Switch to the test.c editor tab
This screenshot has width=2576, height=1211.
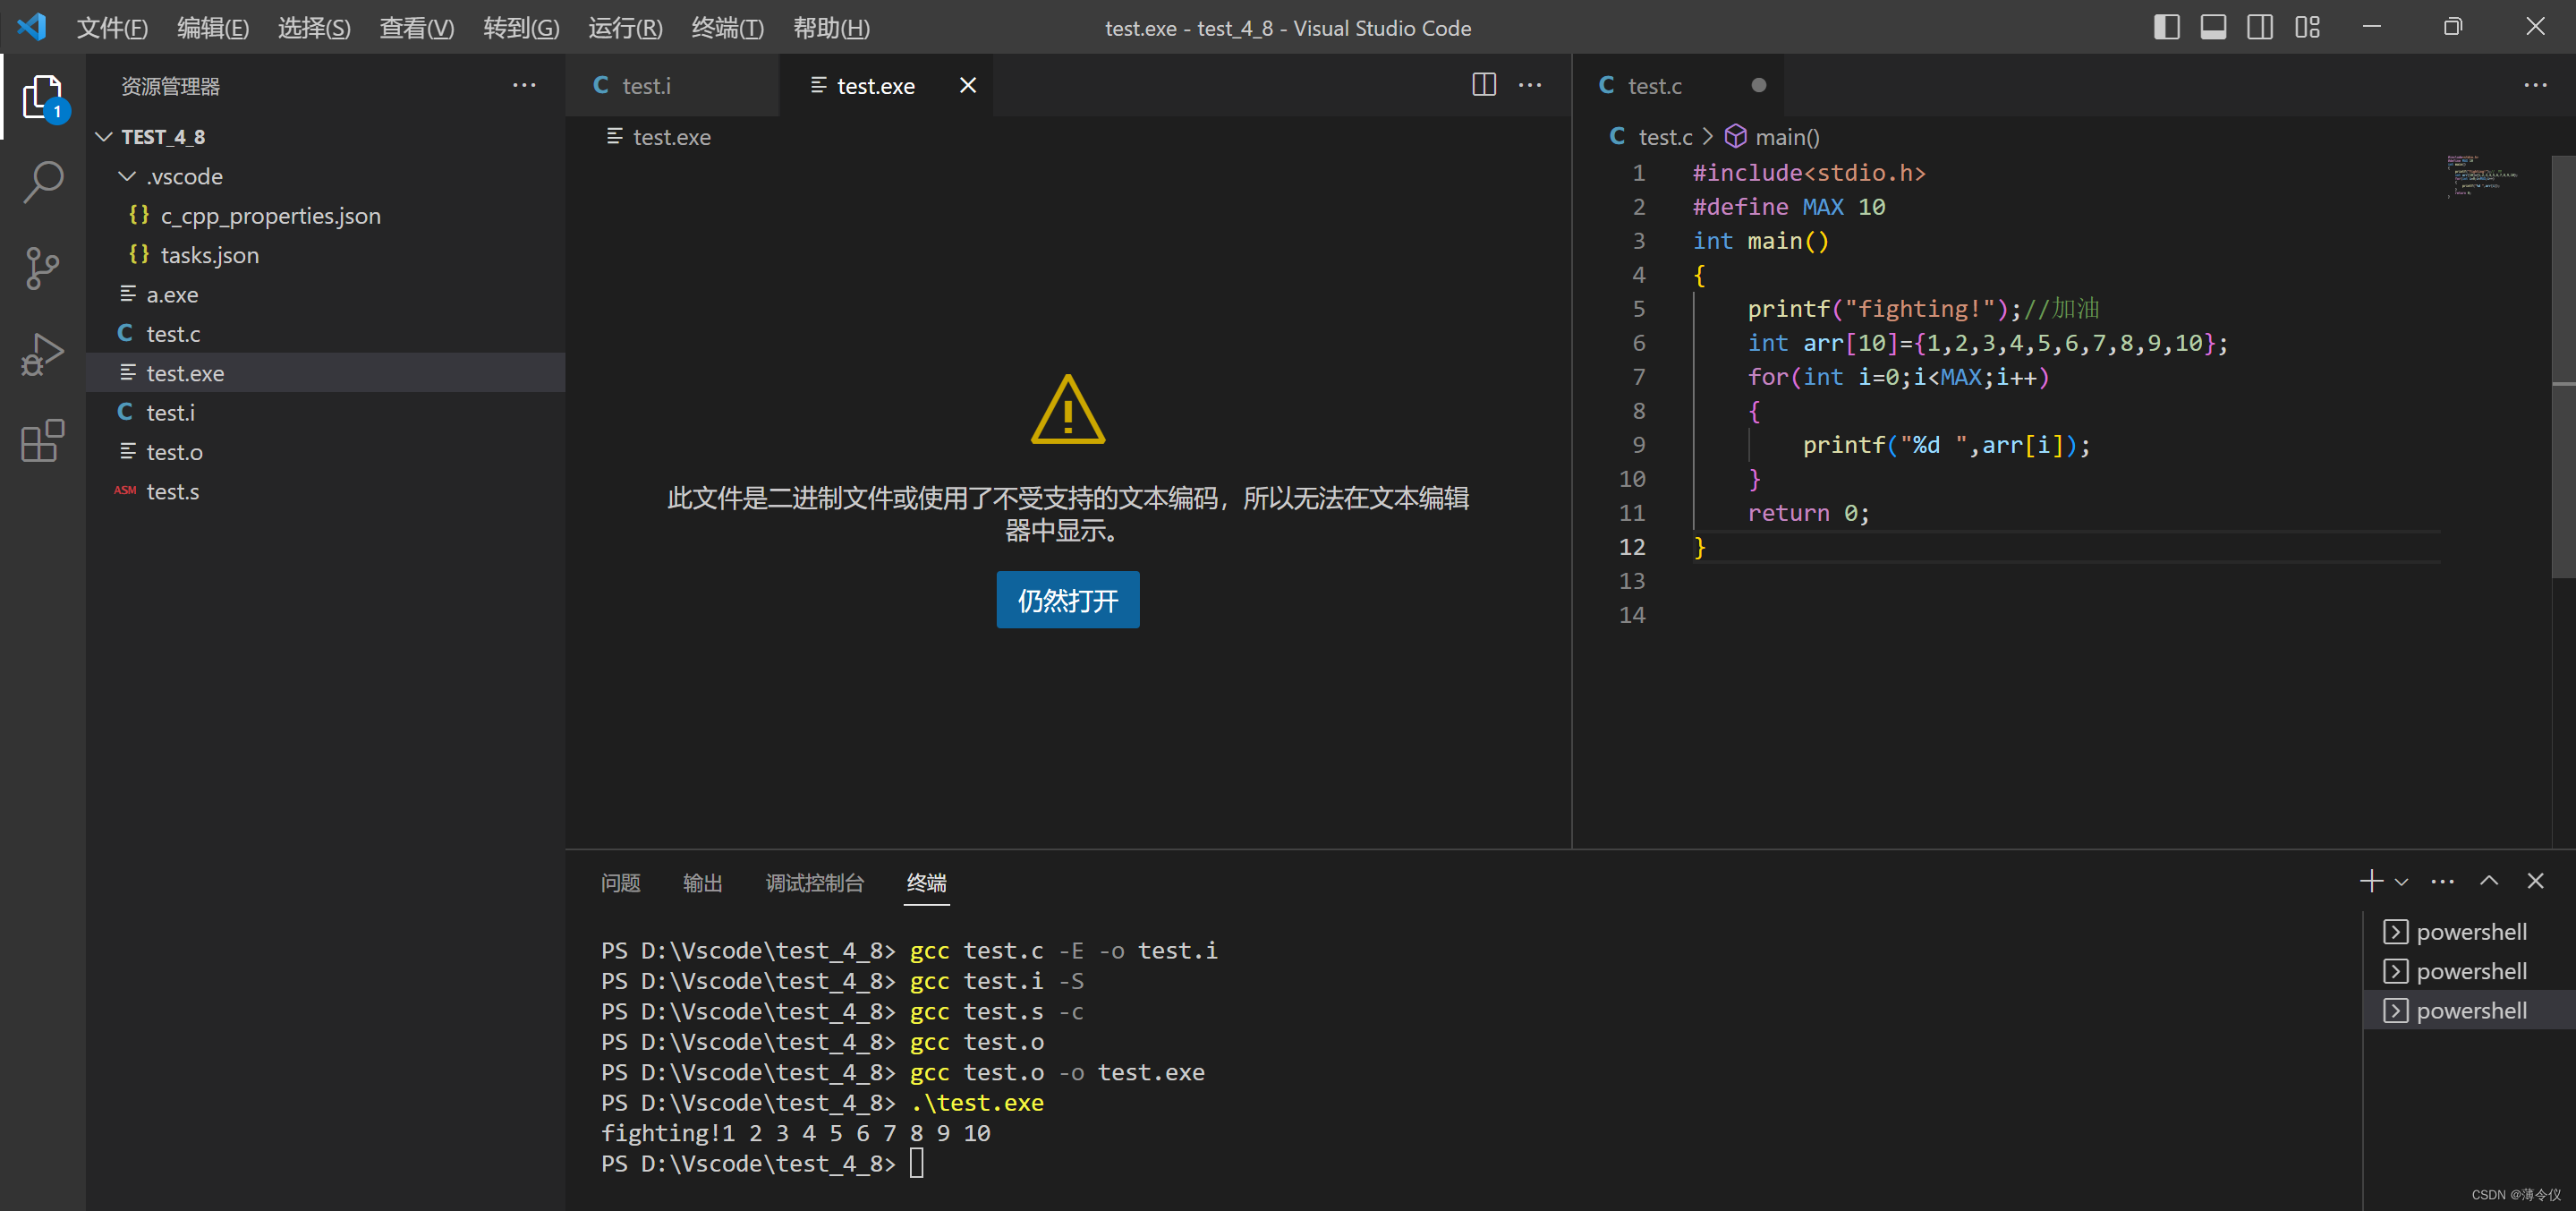click(1677, 85)
